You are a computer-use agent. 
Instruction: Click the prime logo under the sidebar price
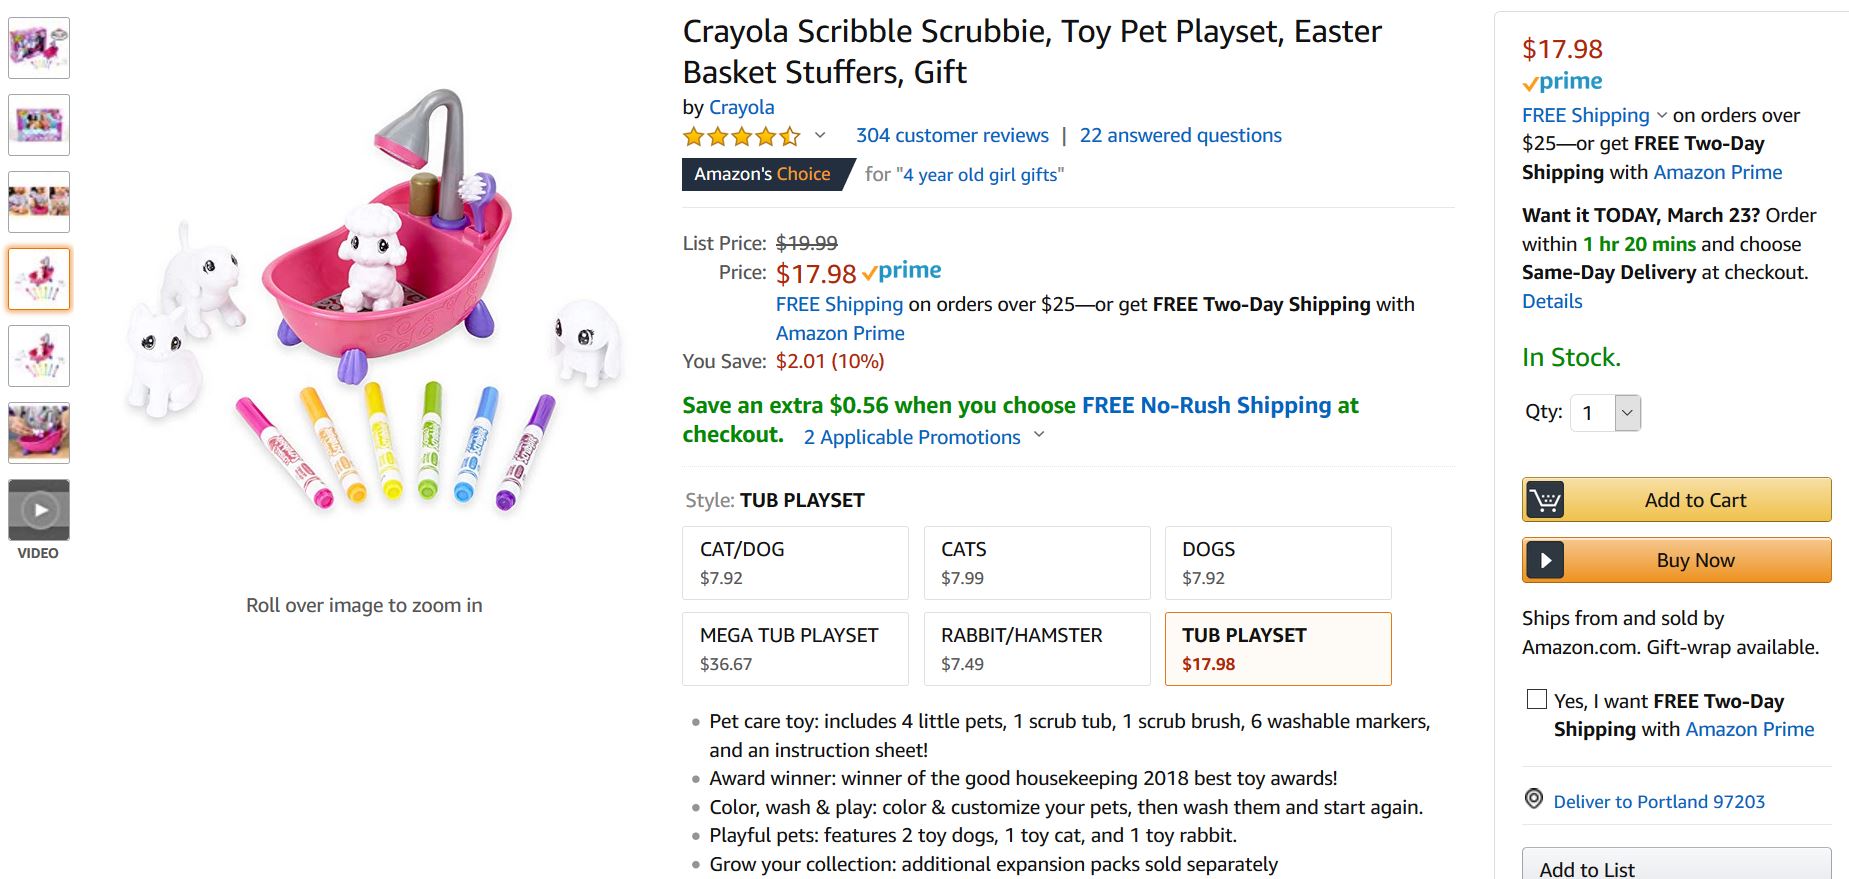1562,82
